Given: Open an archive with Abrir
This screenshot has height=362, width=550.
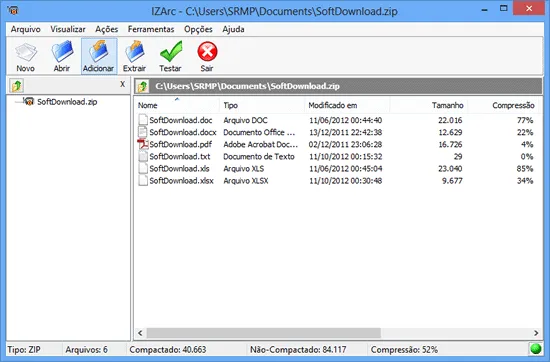Looking at the screenshot, I should (x=62, y=56).
